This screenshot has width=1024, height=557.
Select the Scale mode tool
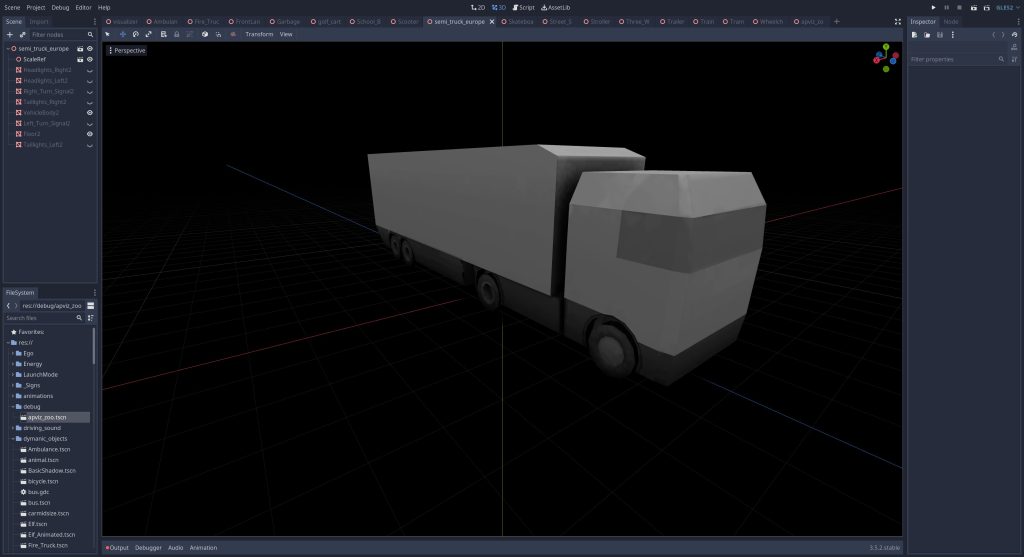coord(149,34)
